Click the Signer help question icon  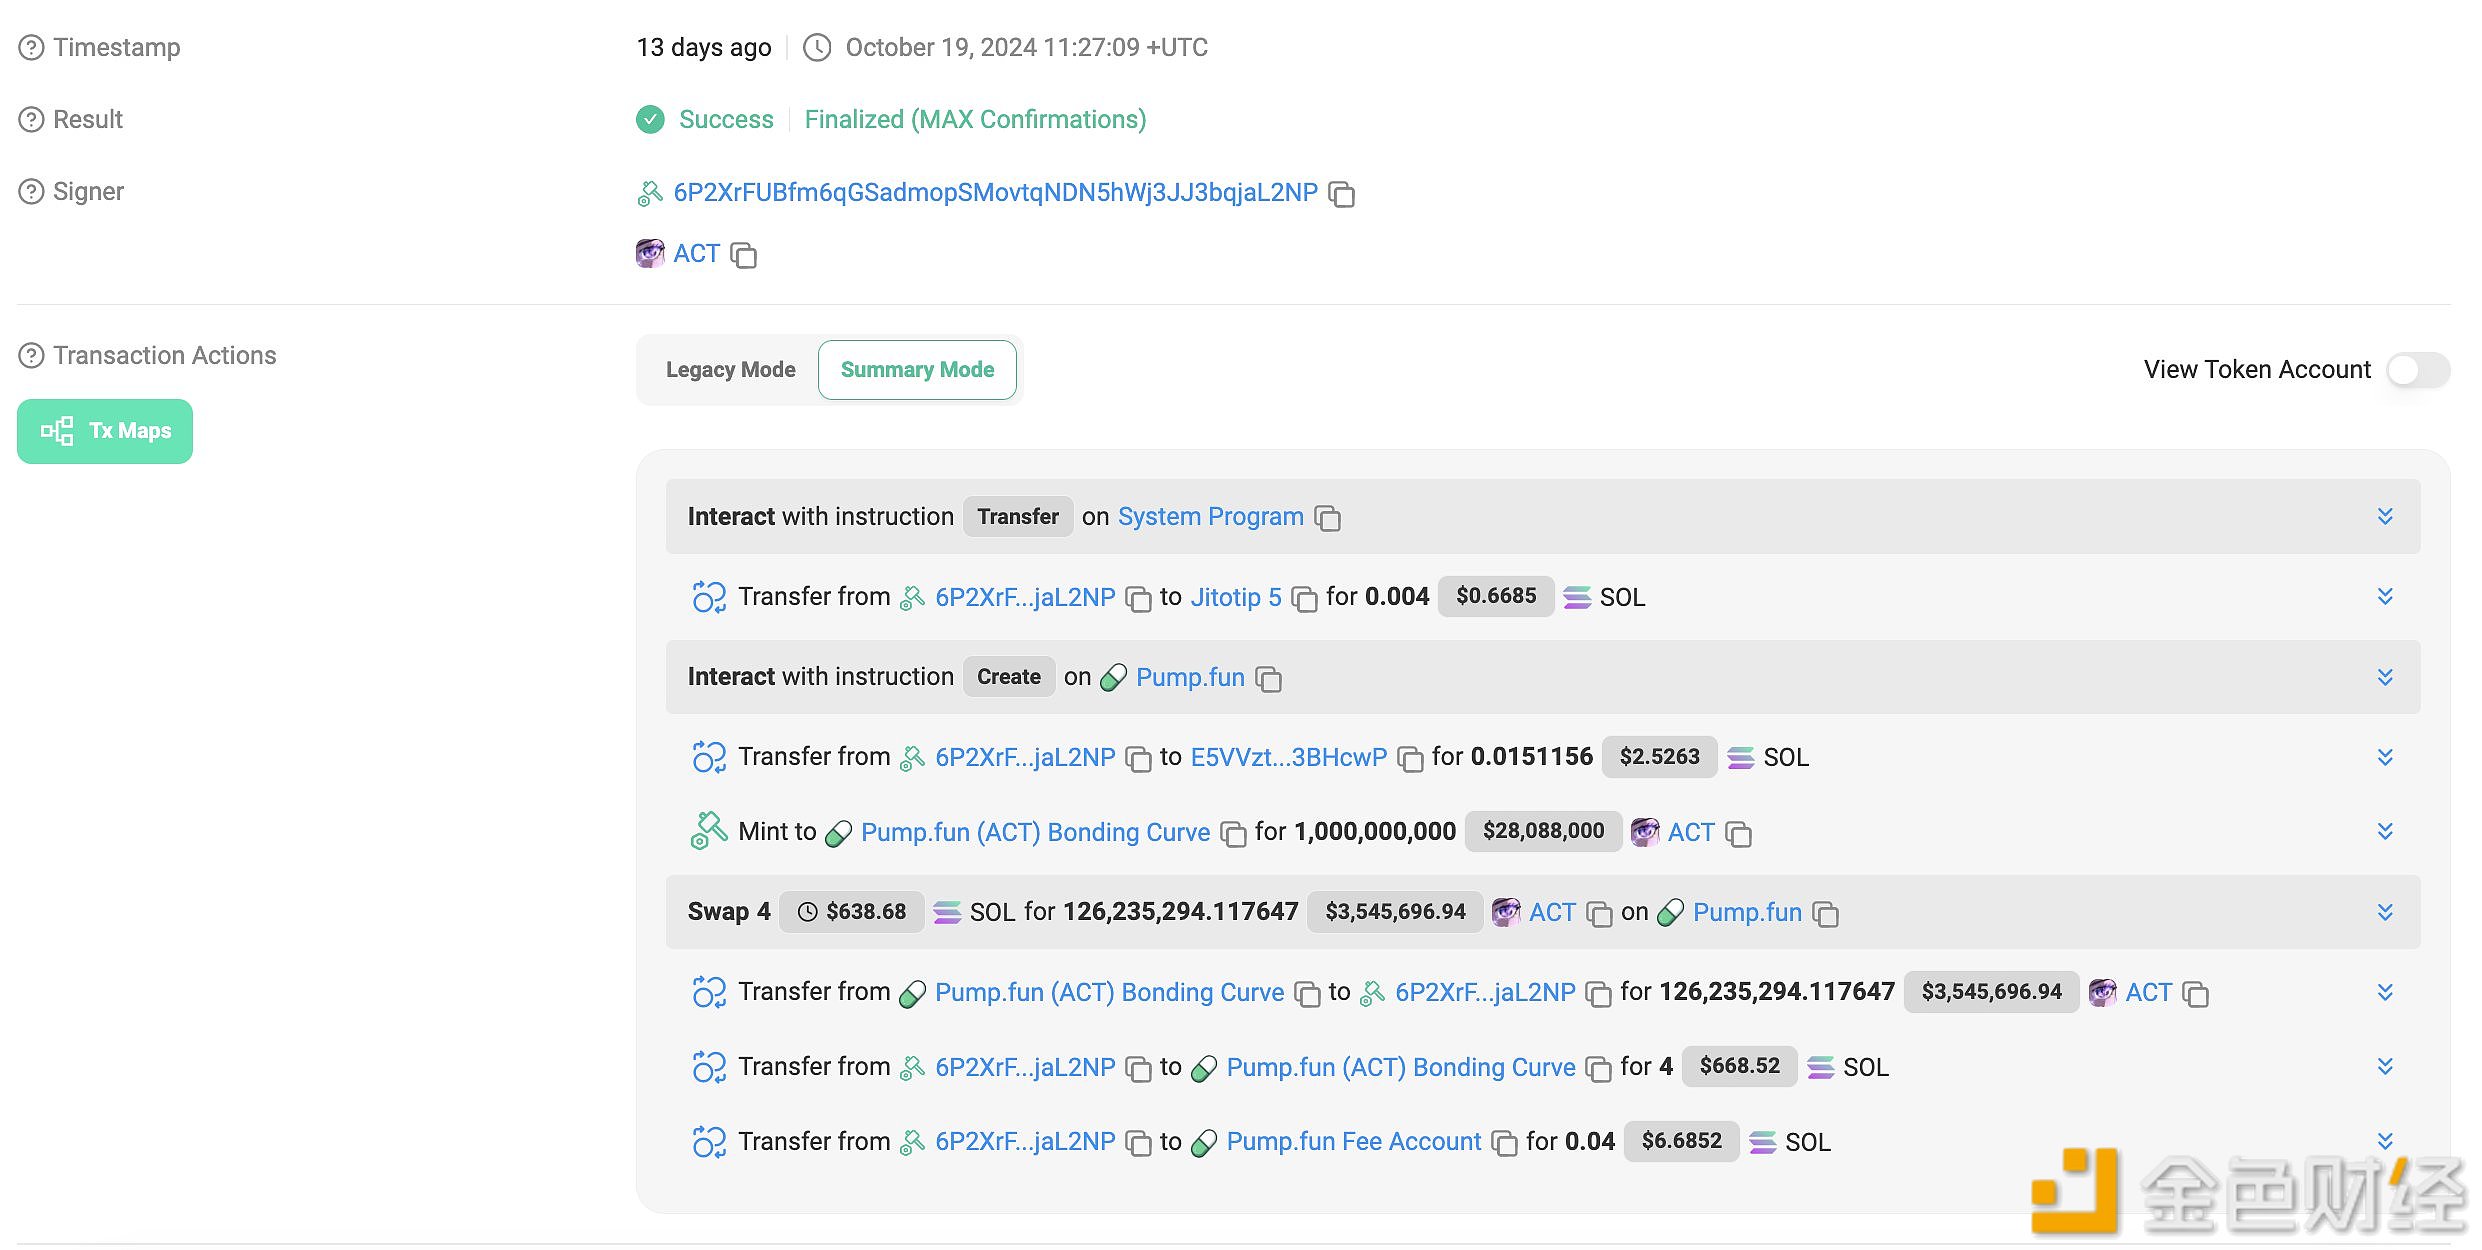tap(31, 192)
